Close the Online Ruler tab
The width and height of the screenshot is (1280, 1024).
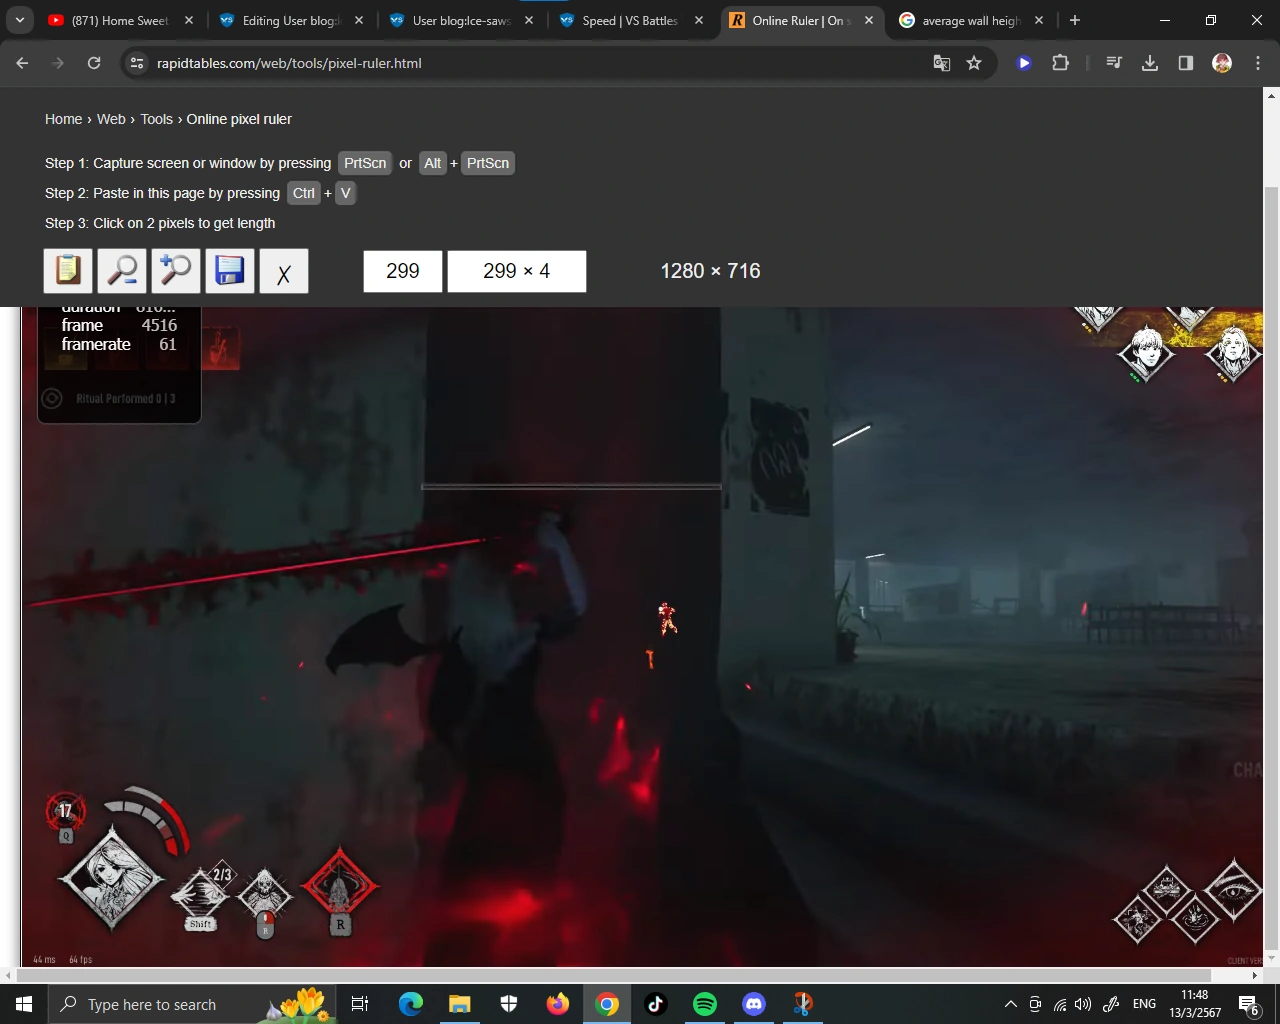click(x=869, y=20)
